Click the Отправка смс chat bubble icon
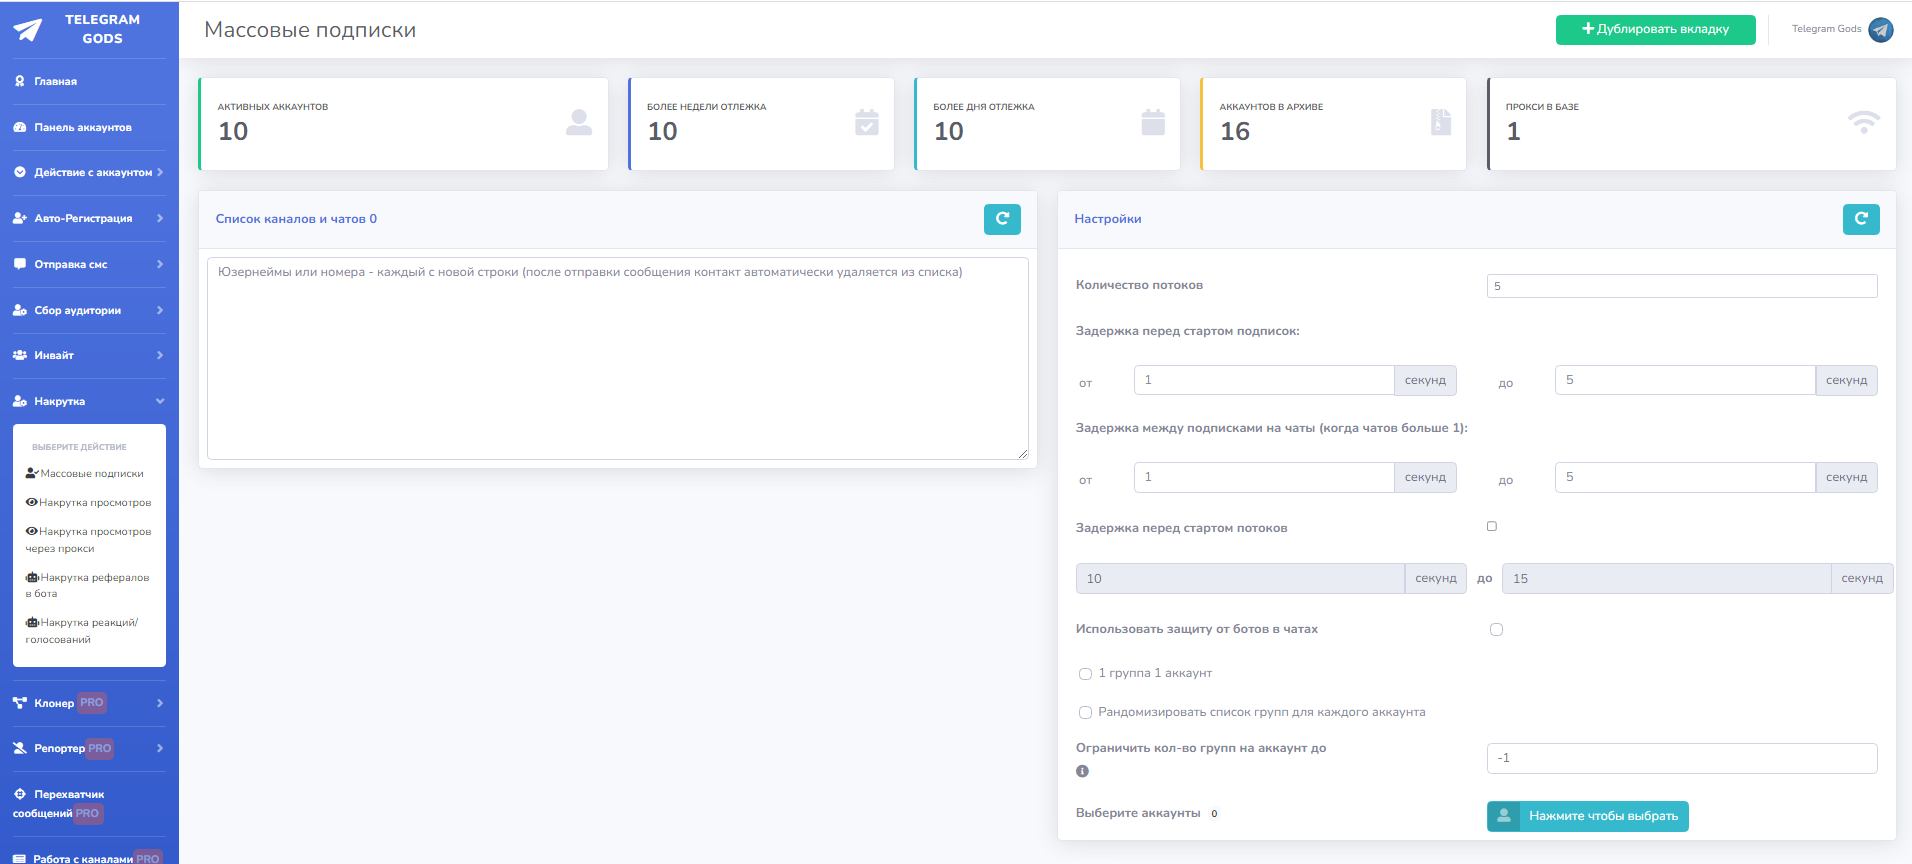This screenshot has height=864, width=1912. coord(20,264)
